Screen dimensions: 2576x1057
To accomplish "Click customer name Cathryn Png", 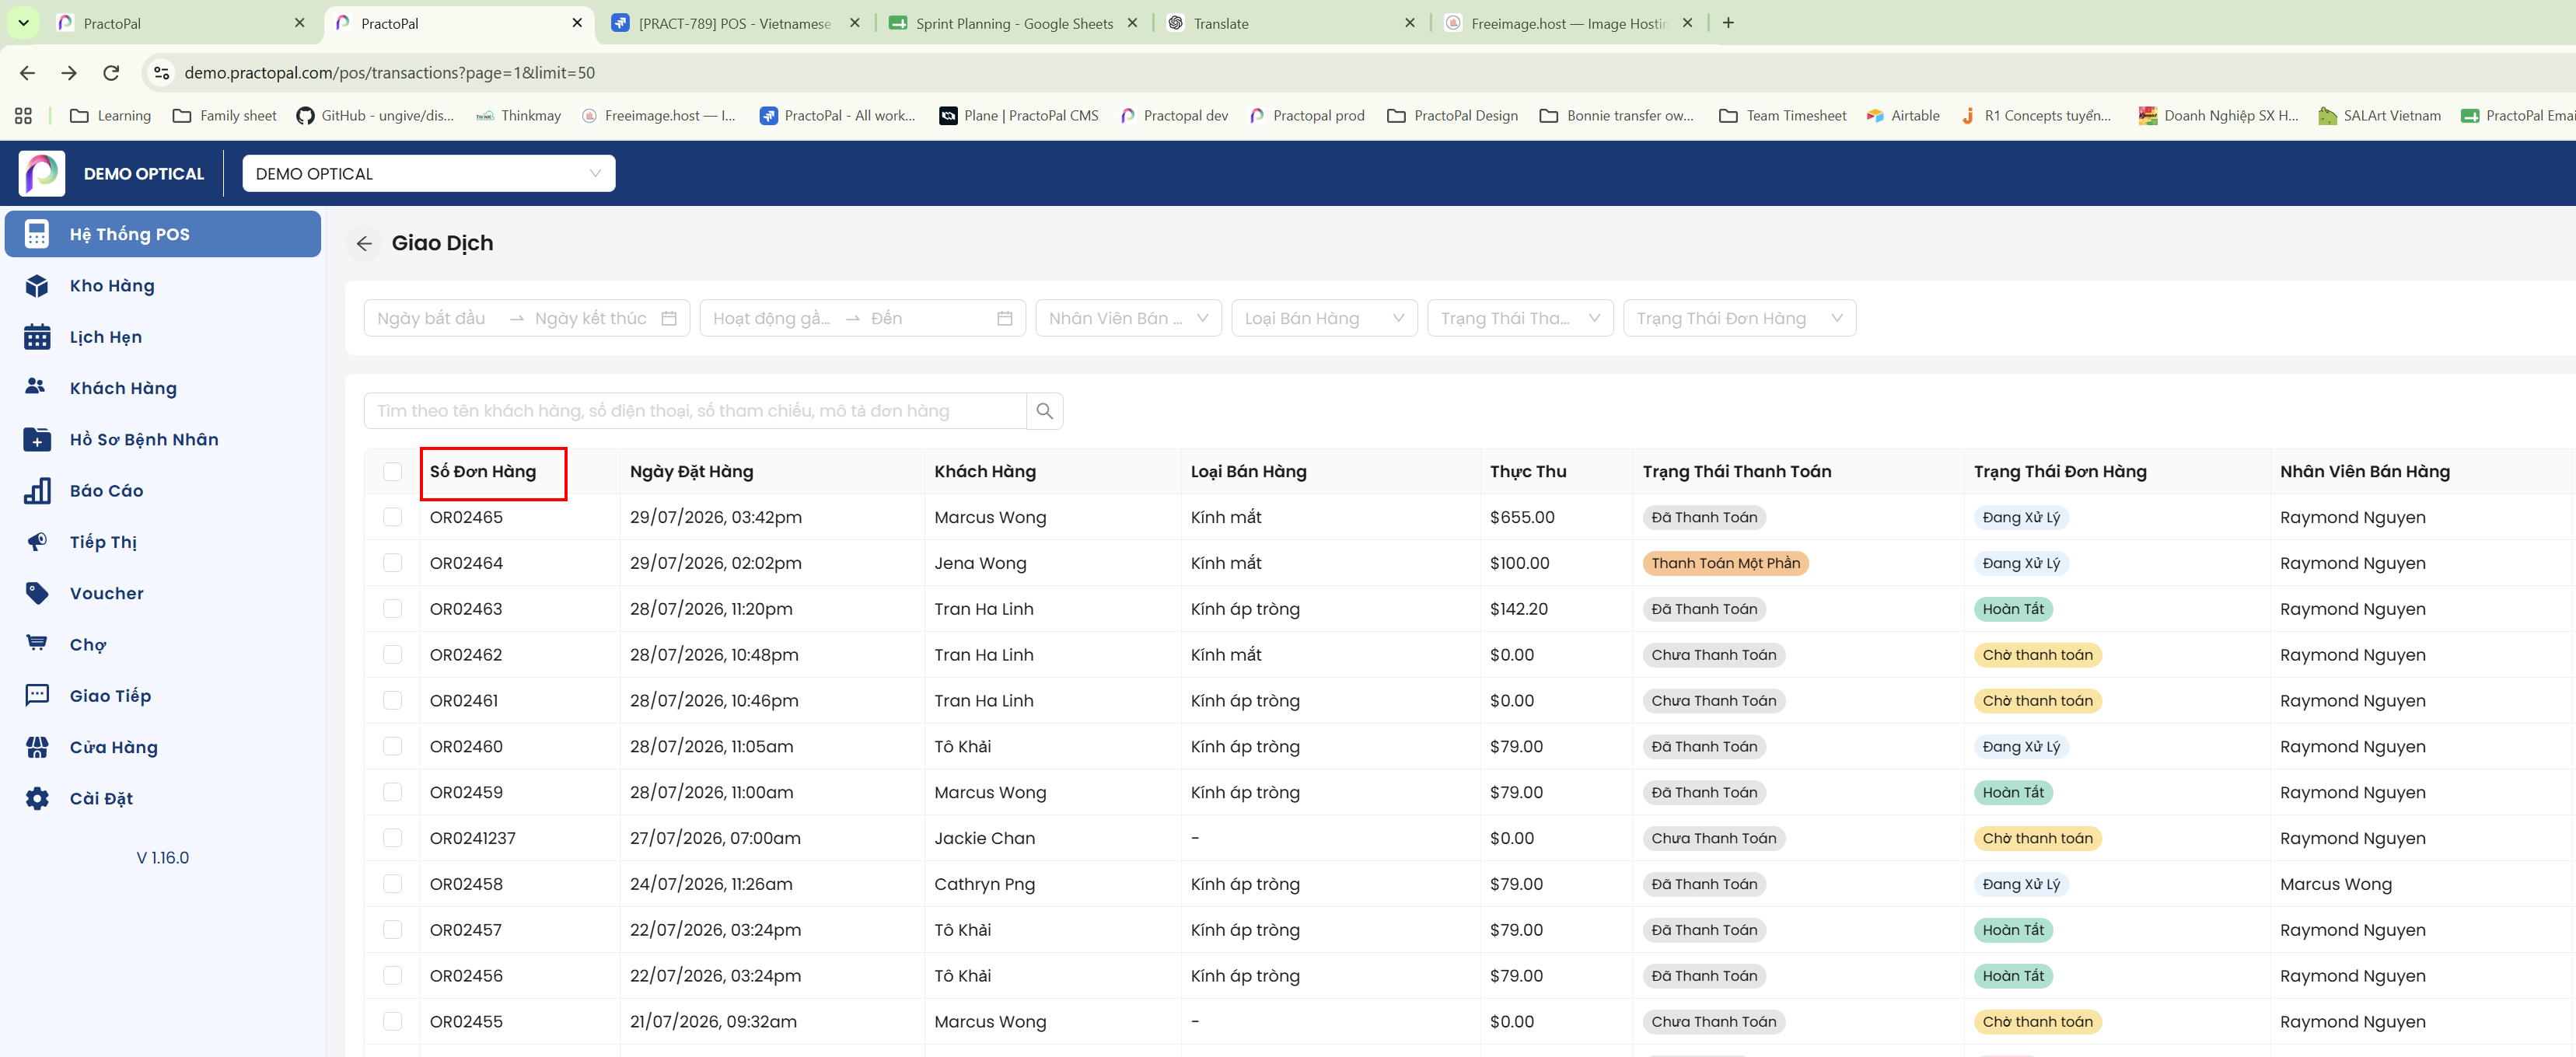I will [x=984, y=884].
